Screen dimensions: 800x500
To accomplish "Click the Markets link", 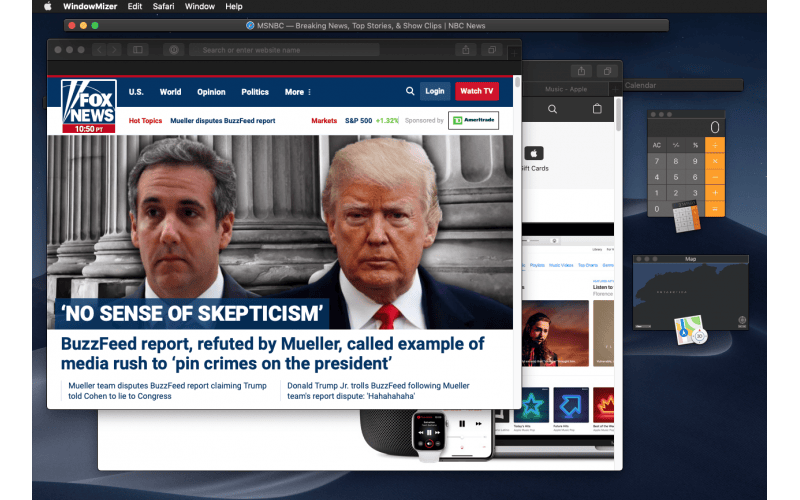I will 324,120.
